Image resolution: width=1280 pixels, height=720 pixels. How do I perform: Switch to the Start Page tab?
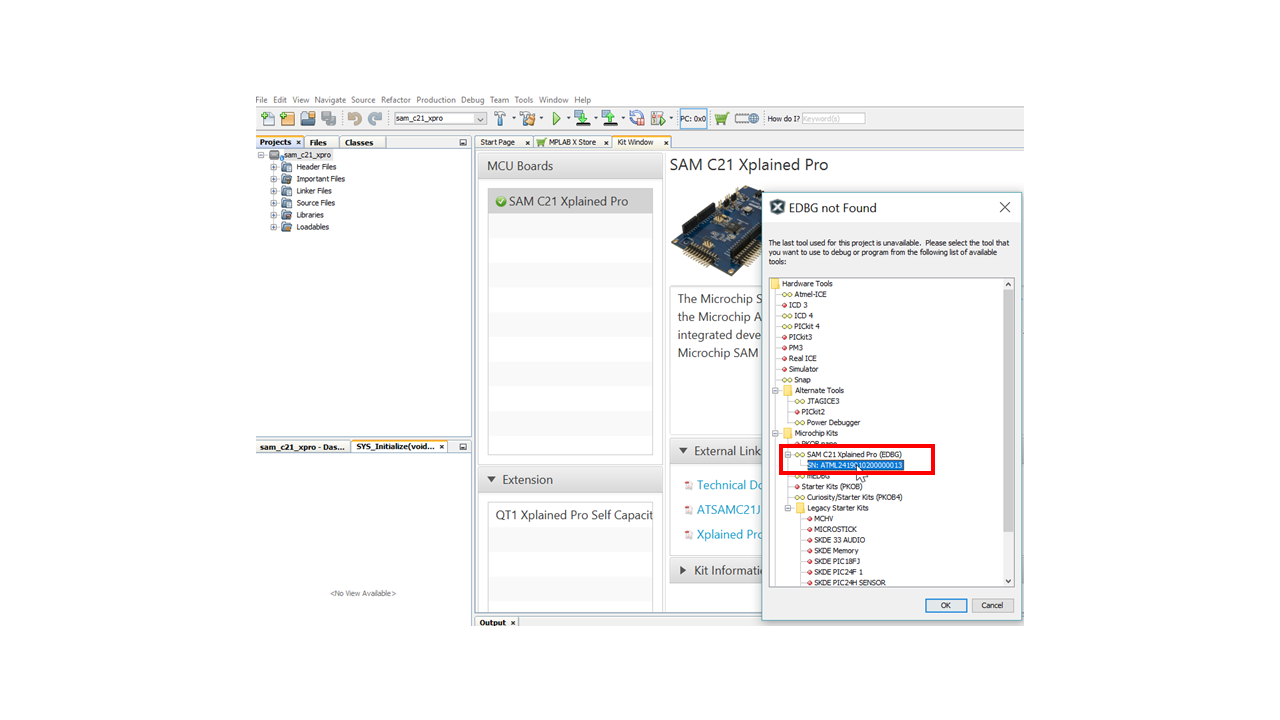498,142
